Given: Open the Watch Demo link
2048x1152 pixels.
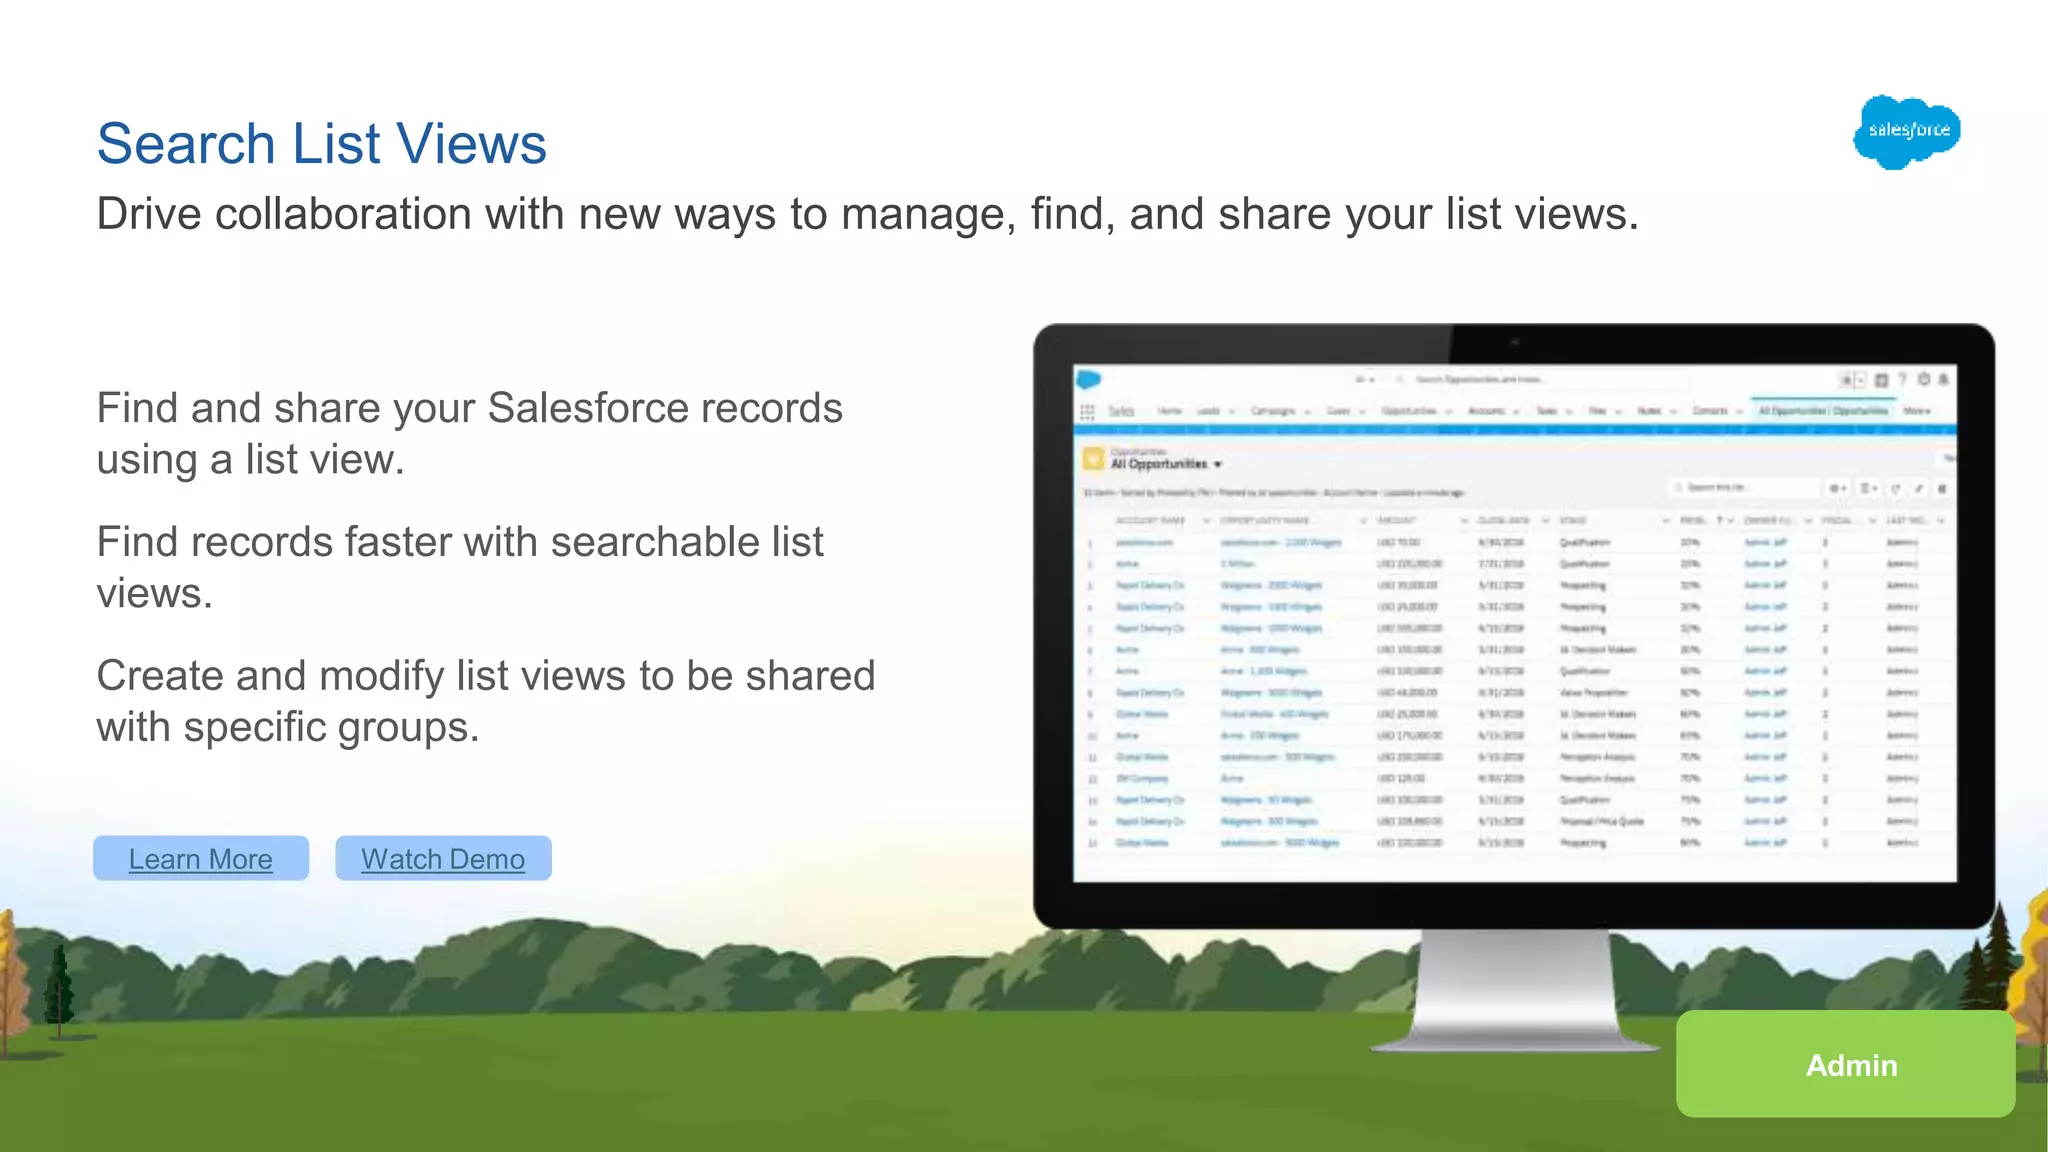Looking at the screenshot, I should [443, 859].
